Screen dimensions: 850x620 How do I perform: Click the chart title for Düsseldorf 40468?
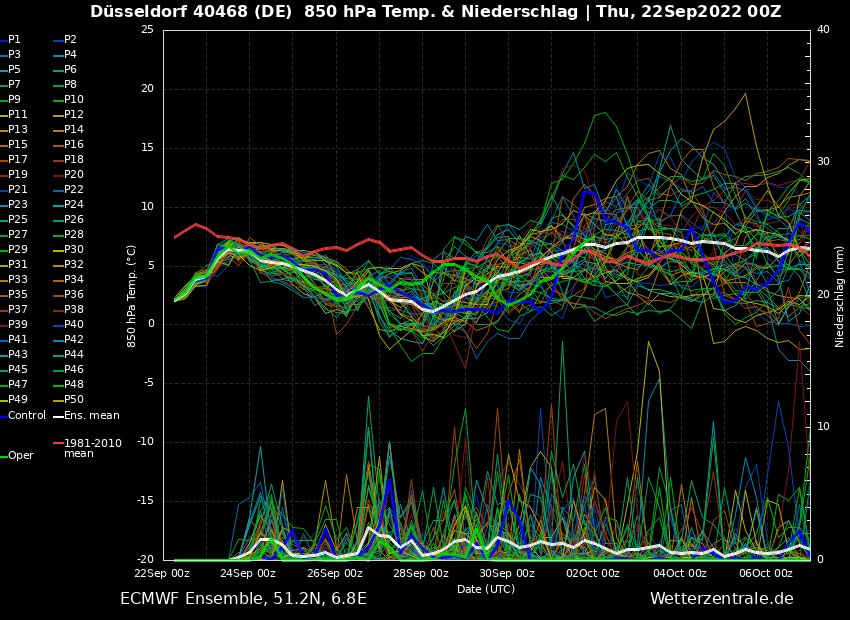pyautogui.click(x=435, y=12)
